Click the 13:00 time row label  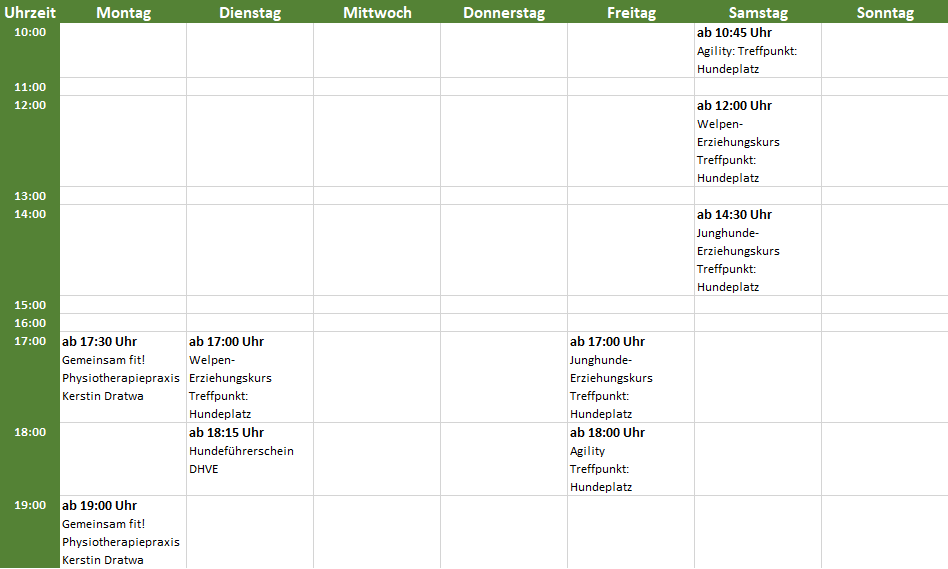[x=30, y=195]
